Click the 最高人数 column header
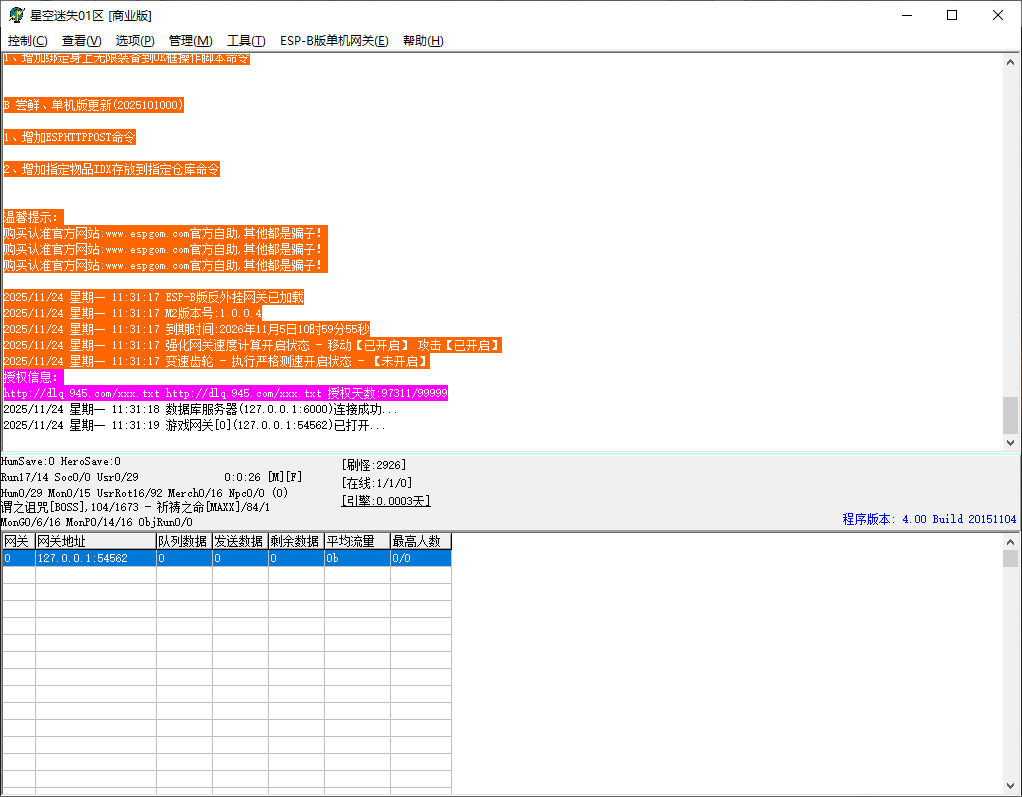Screen dimensions: 1022x797 pos(420,541)
